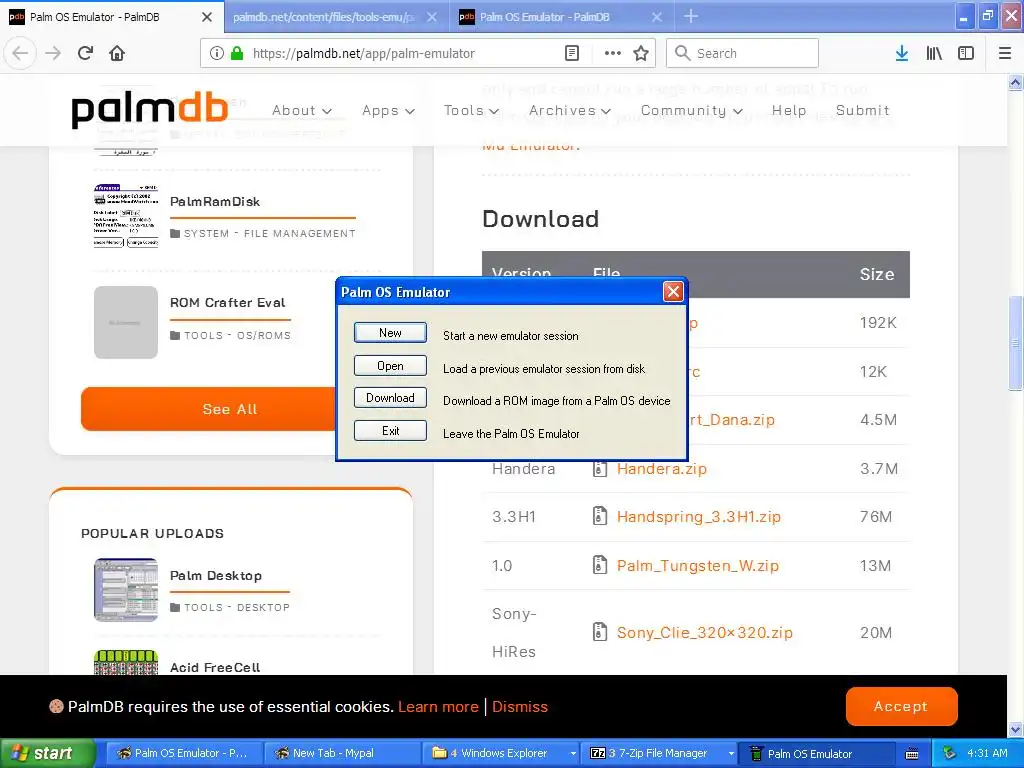Open the PalmRamDisk app link
The height and width of the screenshot is (768, 1024).
click(215, 202)
